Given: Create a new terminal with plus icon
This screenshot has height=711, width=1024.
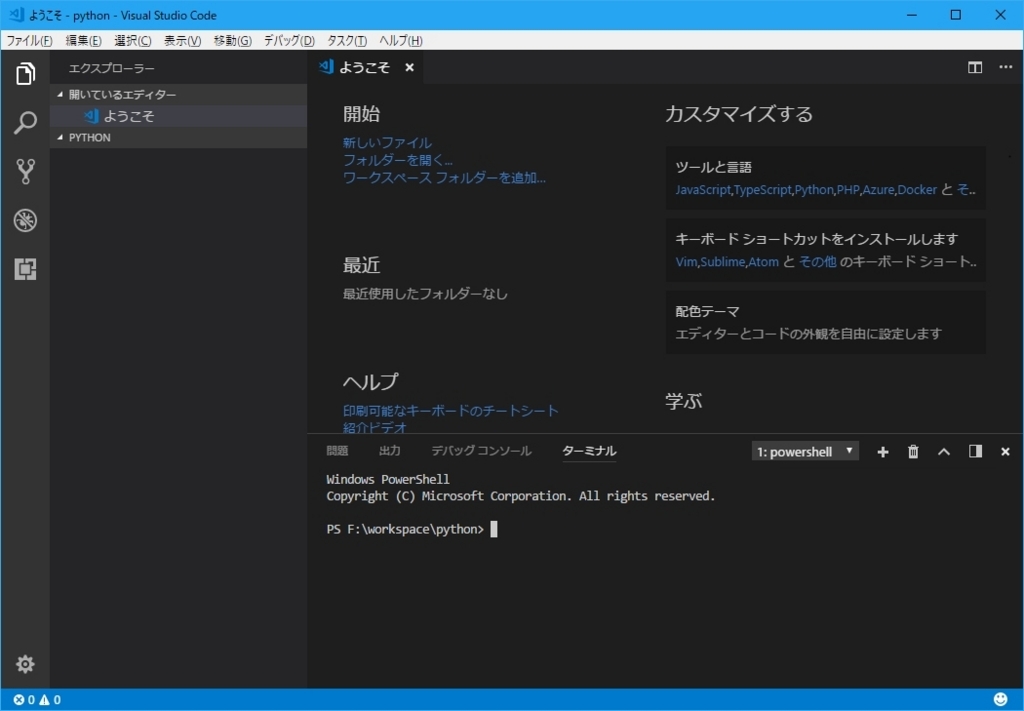Looking at the screenshot, I should point(882,452).
